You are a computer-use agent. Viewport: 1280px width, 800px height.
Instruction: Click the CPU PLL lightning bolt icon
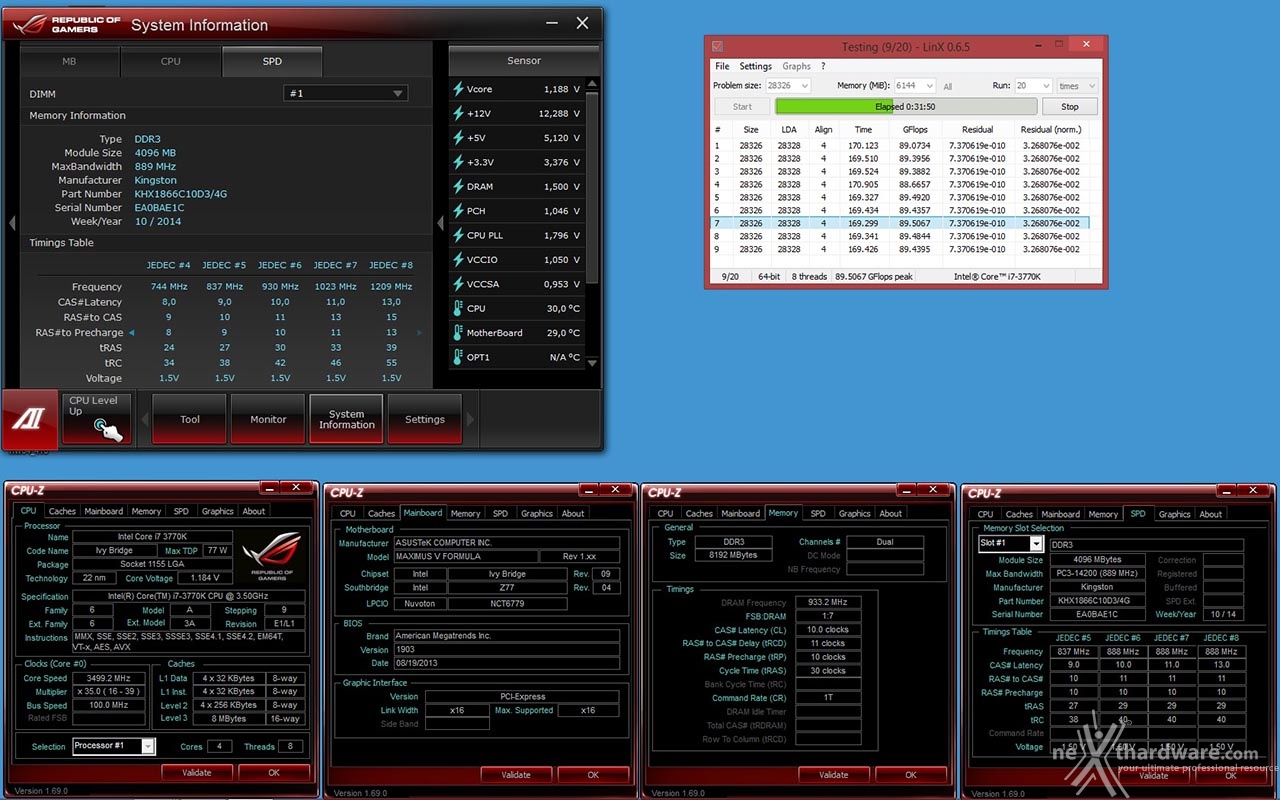click(458, 236)
